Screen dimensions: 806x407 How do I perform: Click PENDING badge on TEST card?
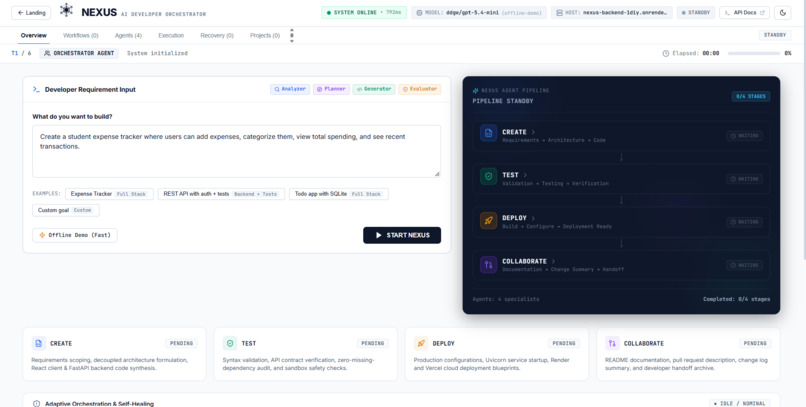coord(373,343)
